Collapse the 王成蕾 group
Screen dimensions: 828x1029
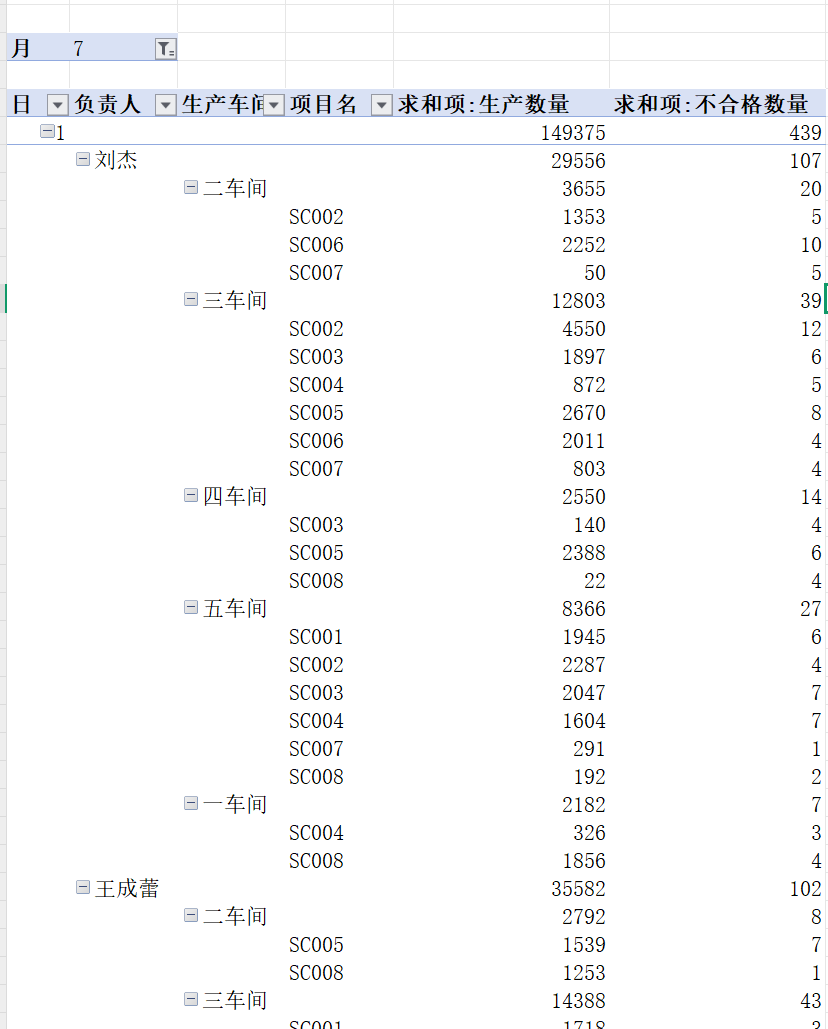[x=83, y=888]
